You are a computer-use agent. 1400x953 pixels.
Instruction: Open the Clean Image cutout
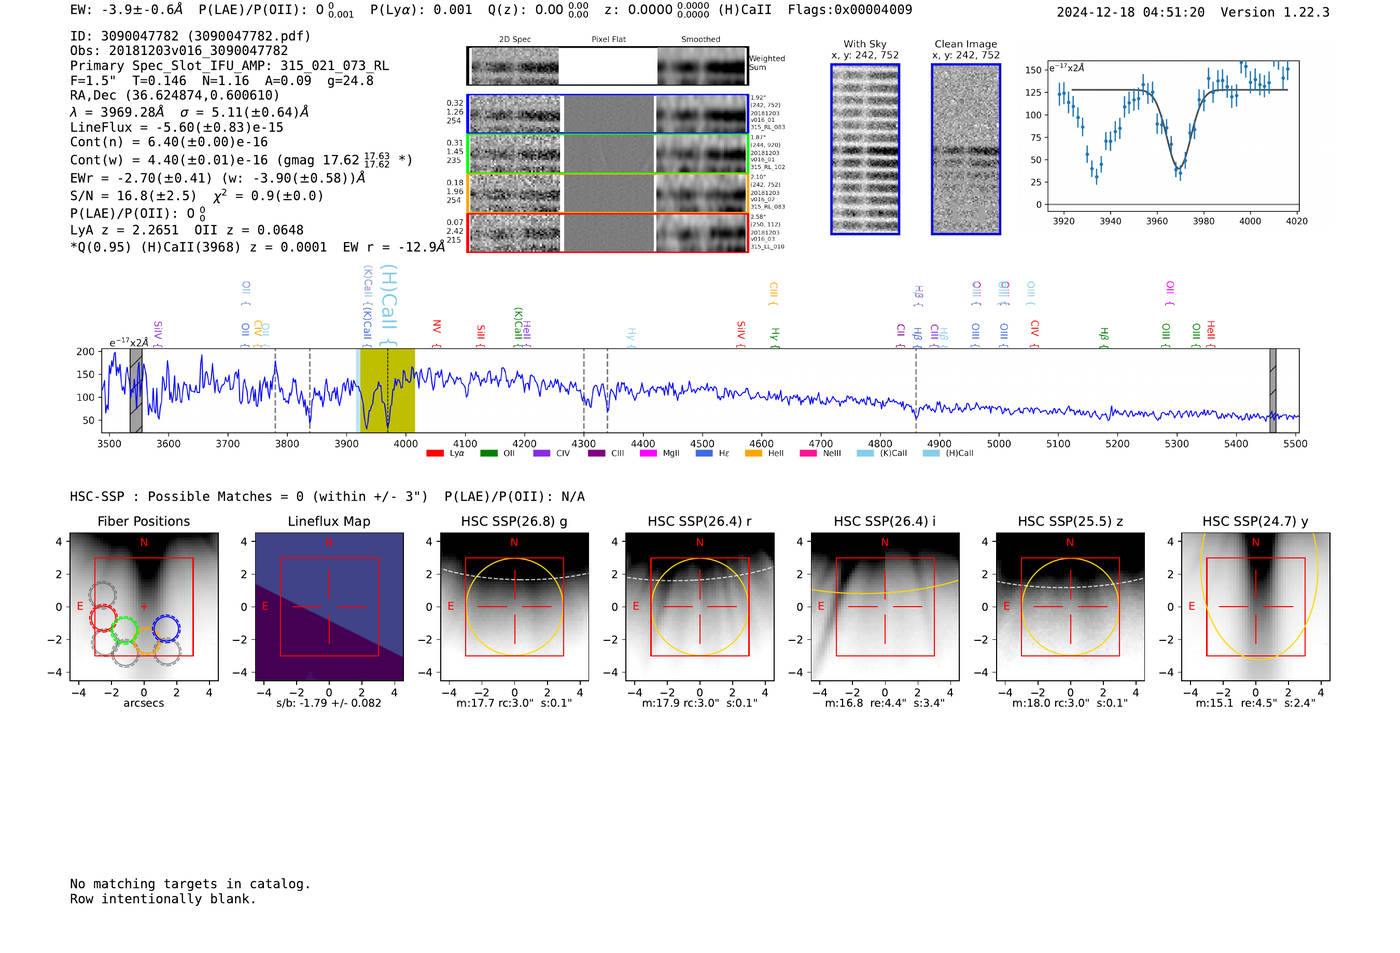(966, 149)
